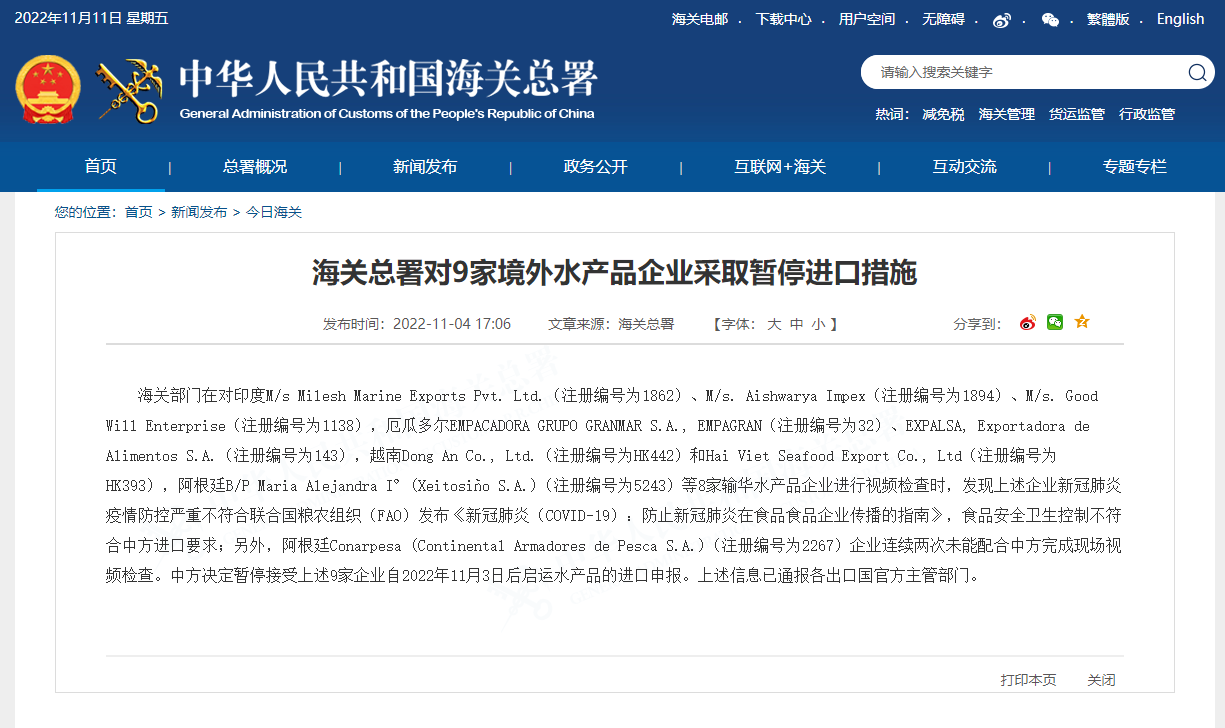Image resolution: width=1225 pixels, height=728 pixels.
Task: Click the Weibo icon in the top bar
Action: click(1003, 19)
